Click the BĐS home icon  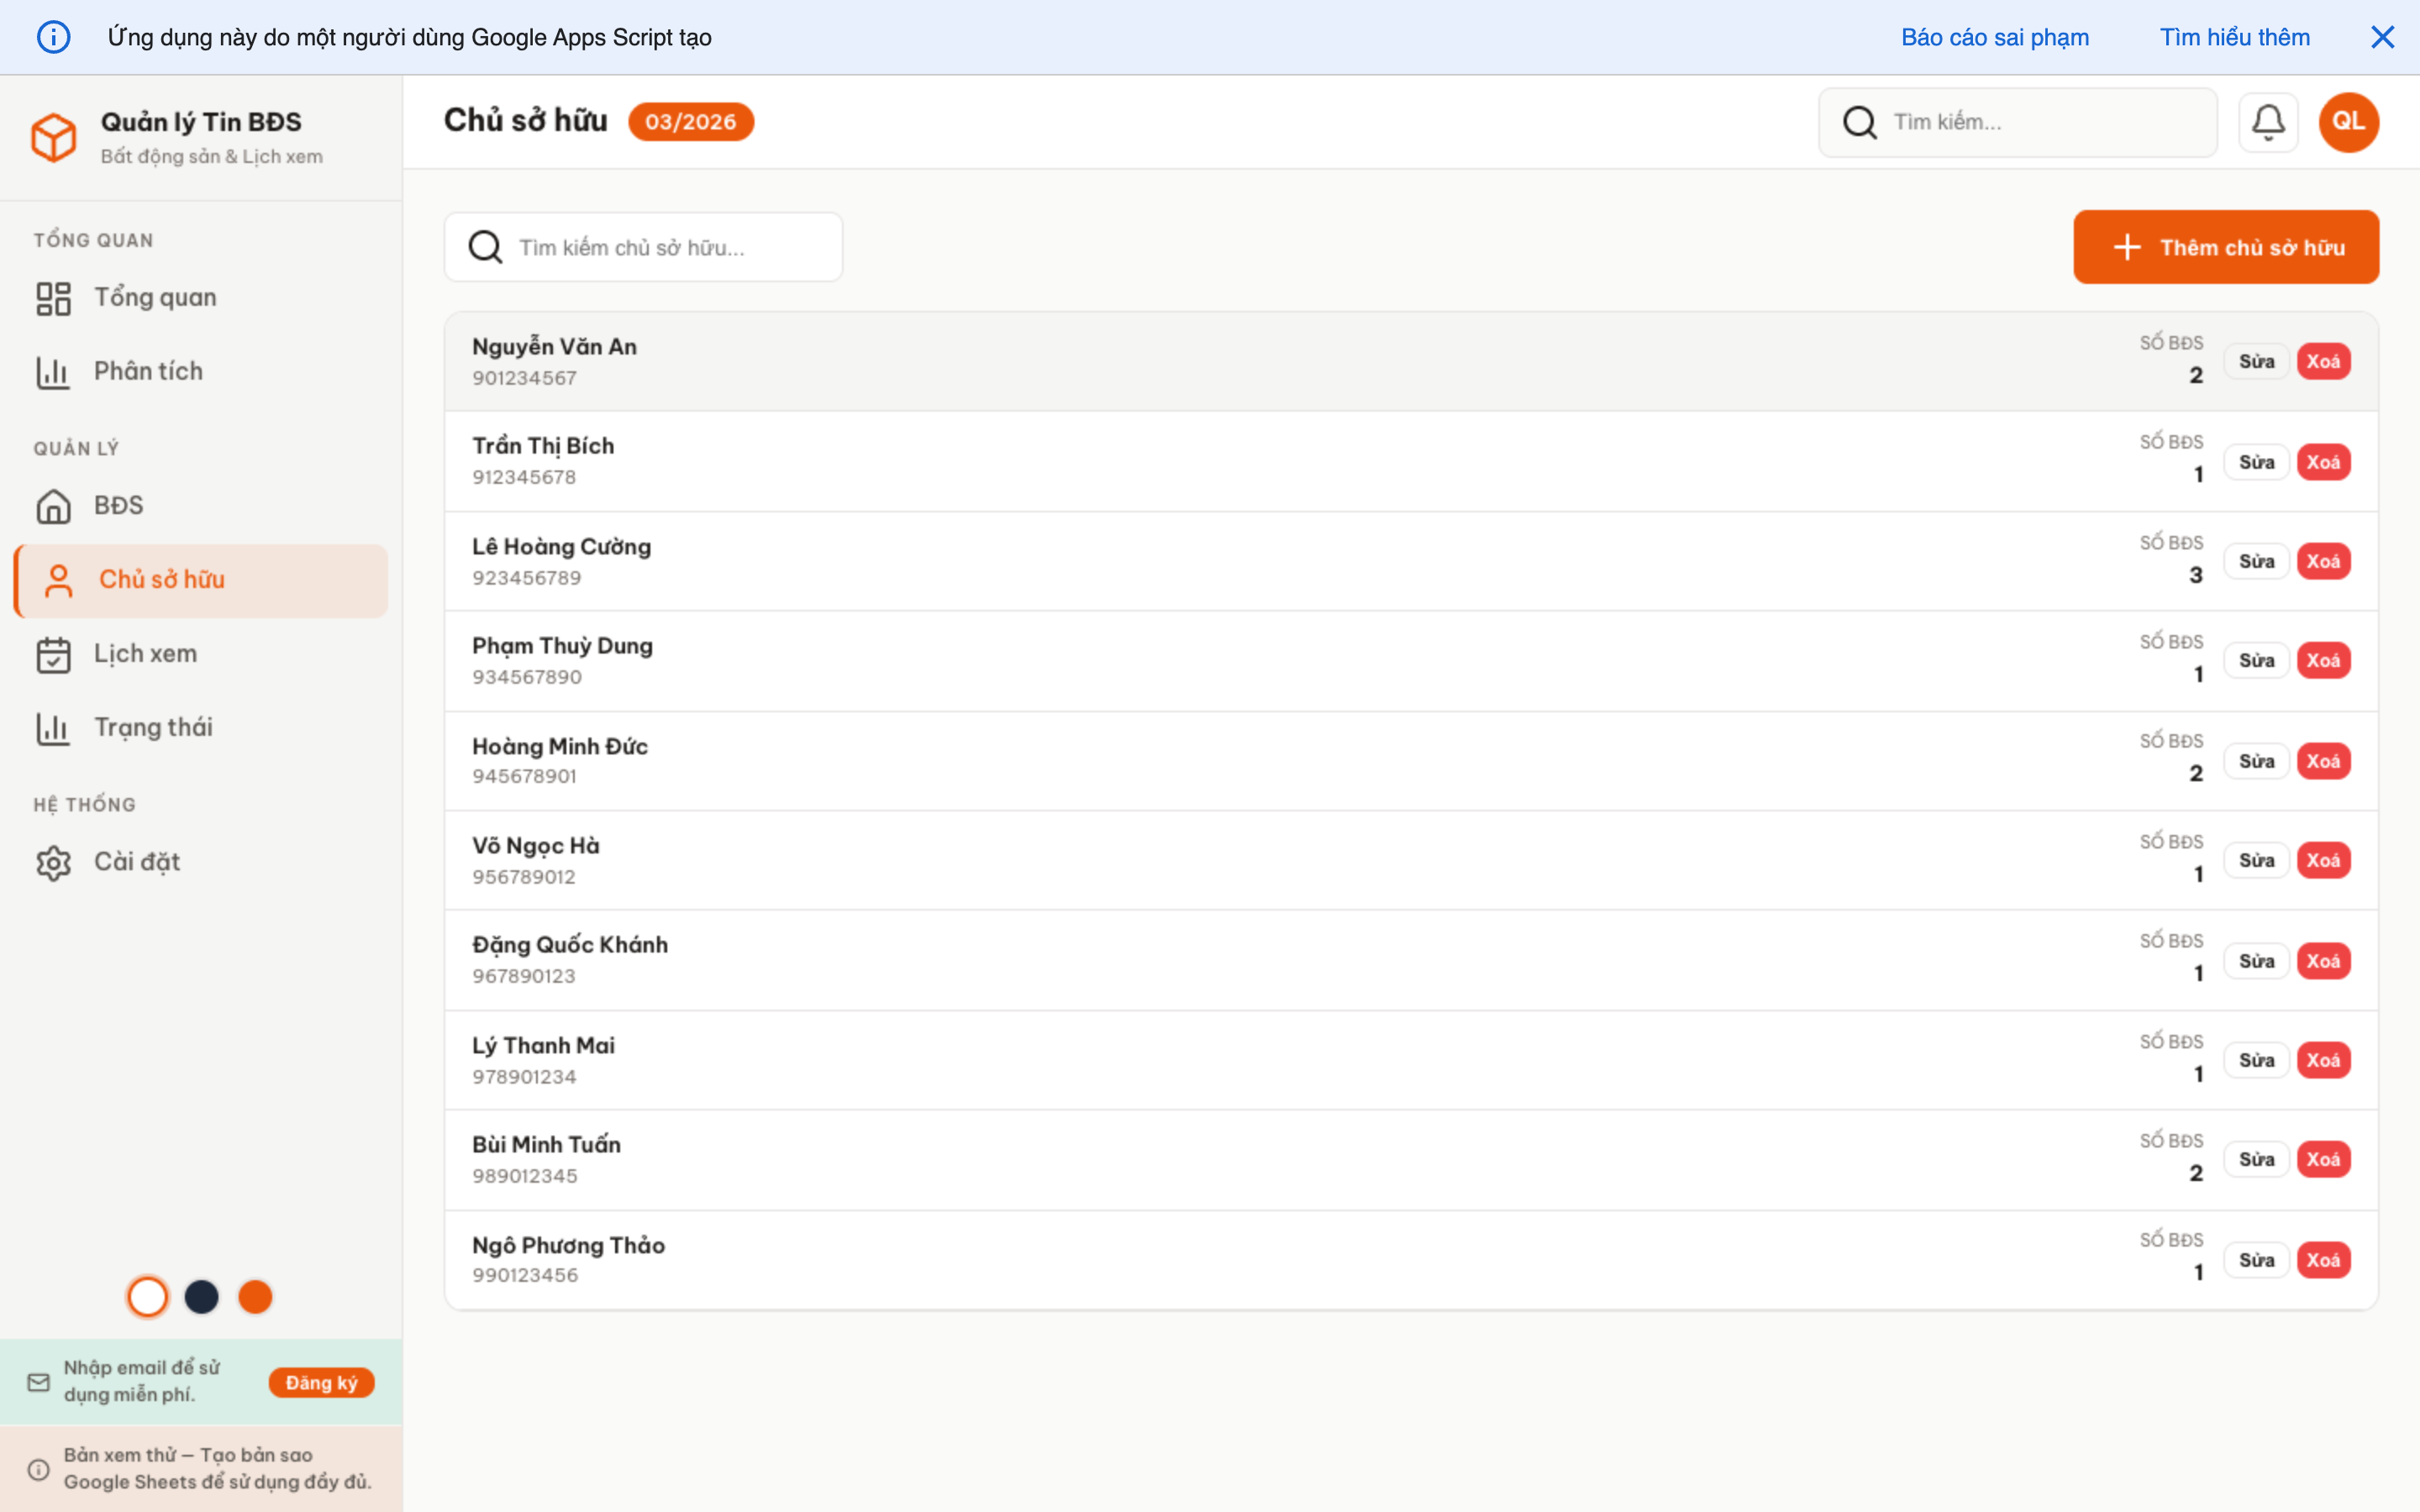pyautogui.click(x=54, y=506)
